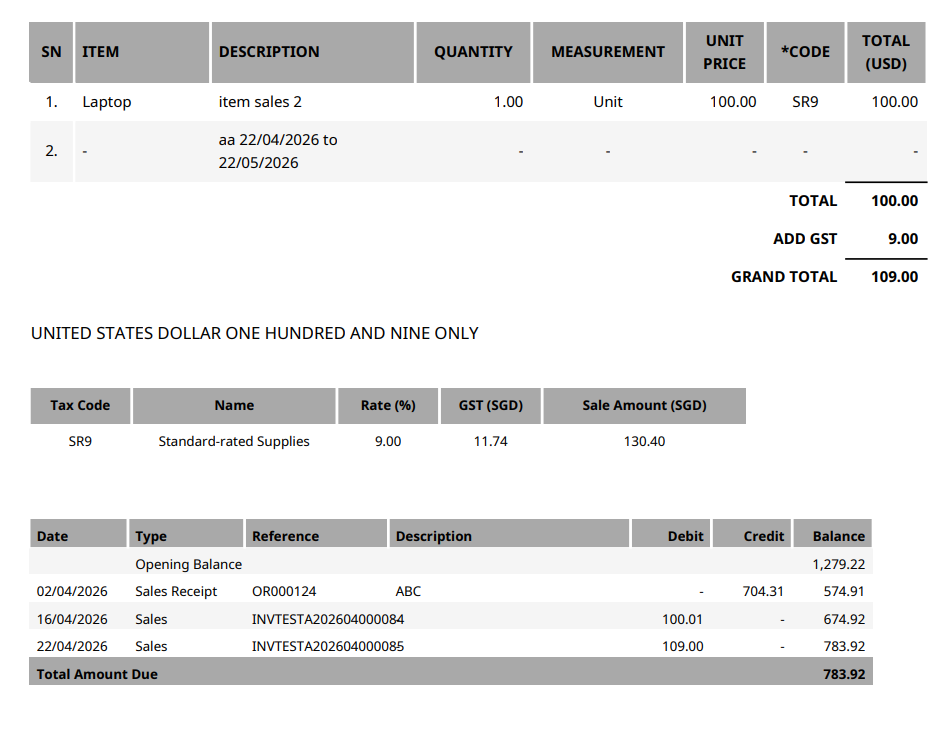Click the Standard-rated Supplies name cell
The height and width of the screenshot is (737, 947).
234,442
